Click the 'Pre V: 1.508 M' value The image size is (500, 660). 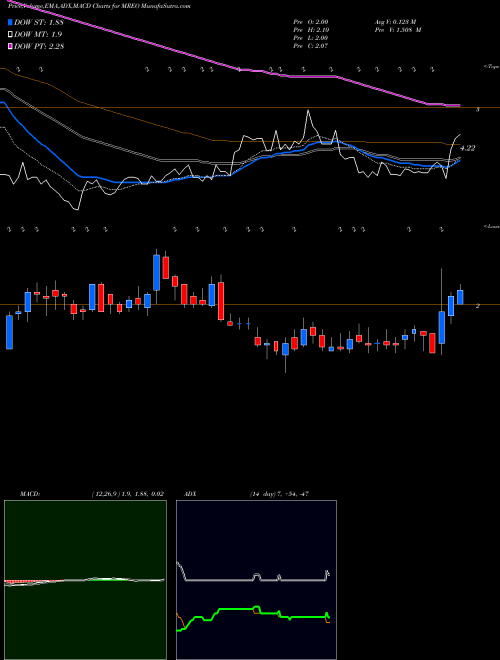(x=397, y=30)
